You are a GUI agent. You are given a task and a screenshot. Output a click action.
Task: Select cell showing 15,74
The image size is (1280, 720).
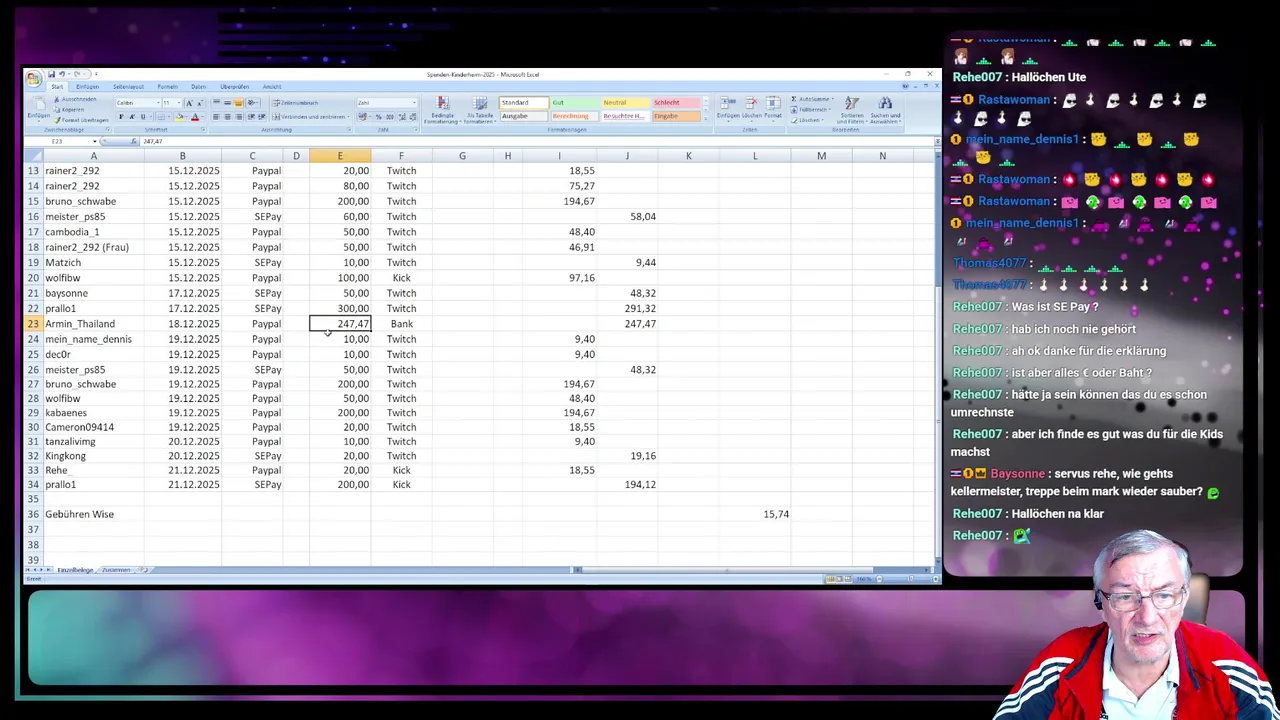(755, 514)
